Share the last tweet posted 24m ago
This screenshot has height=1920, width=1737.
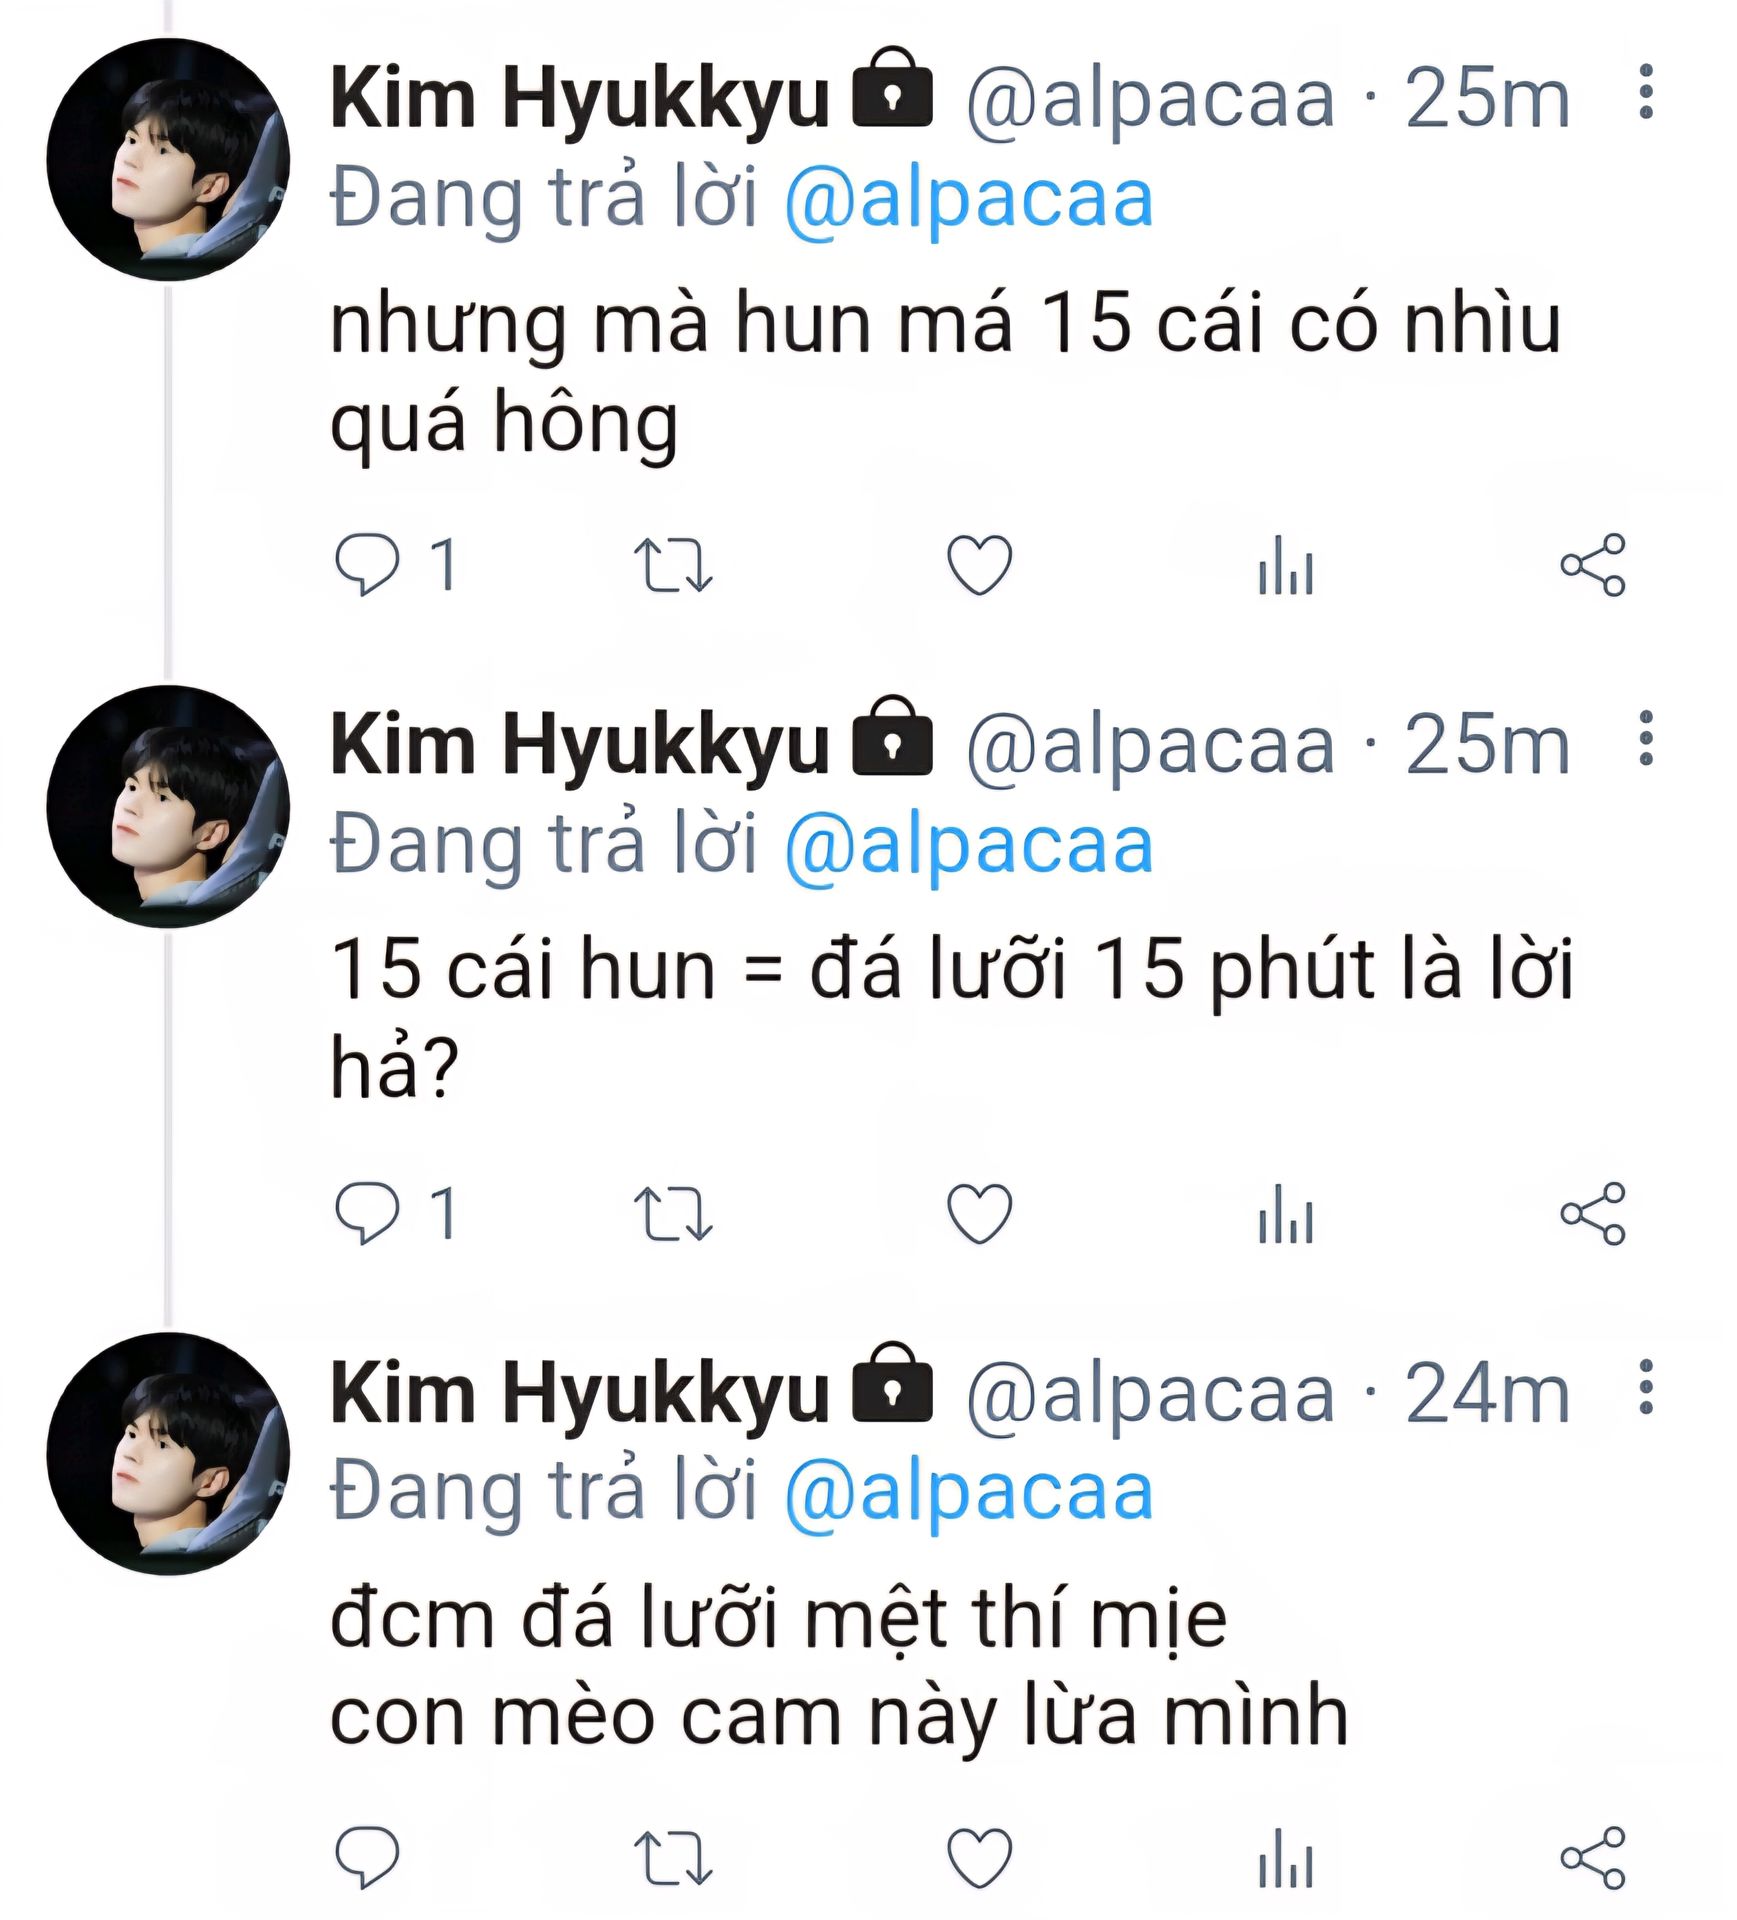1592,1858
